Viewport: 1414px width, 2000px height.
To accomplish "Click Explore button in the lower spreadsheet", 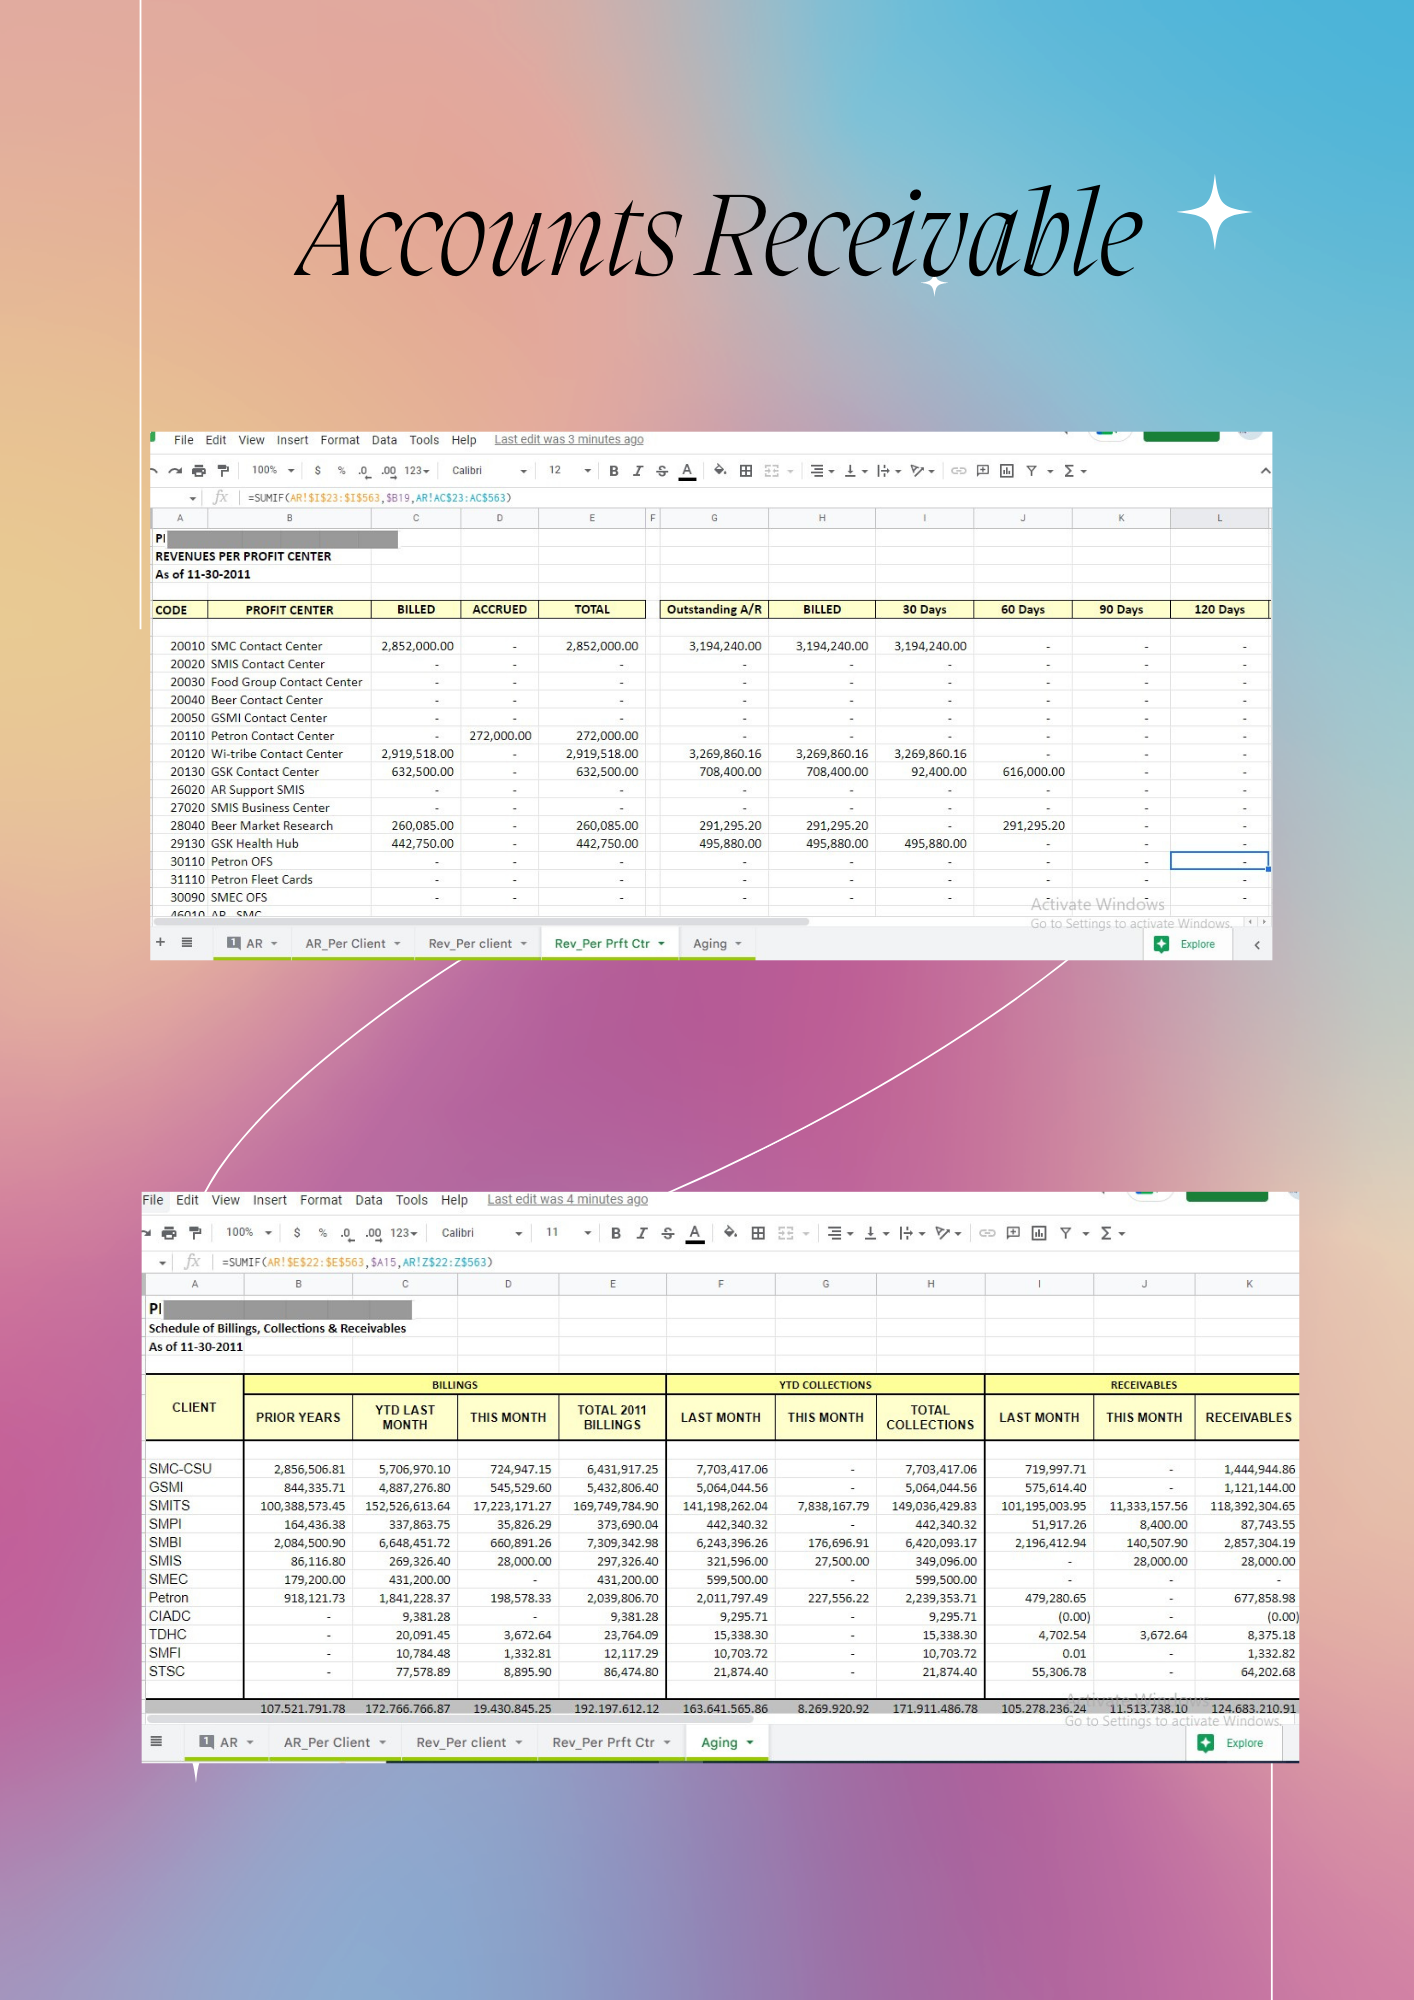I will [x=1232, y=1743].
